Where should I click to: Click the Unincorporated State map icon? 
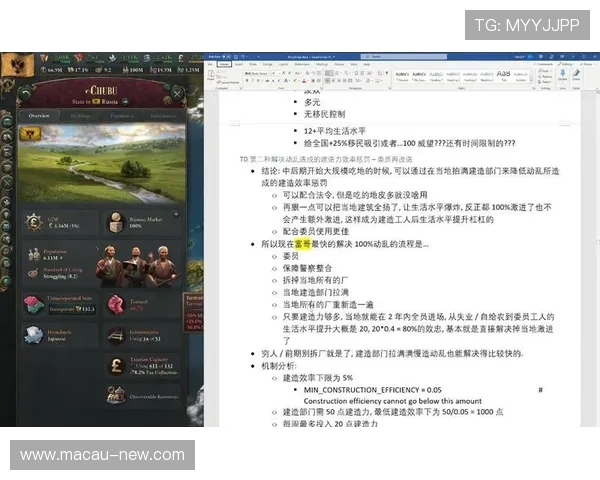pos(32,304)
